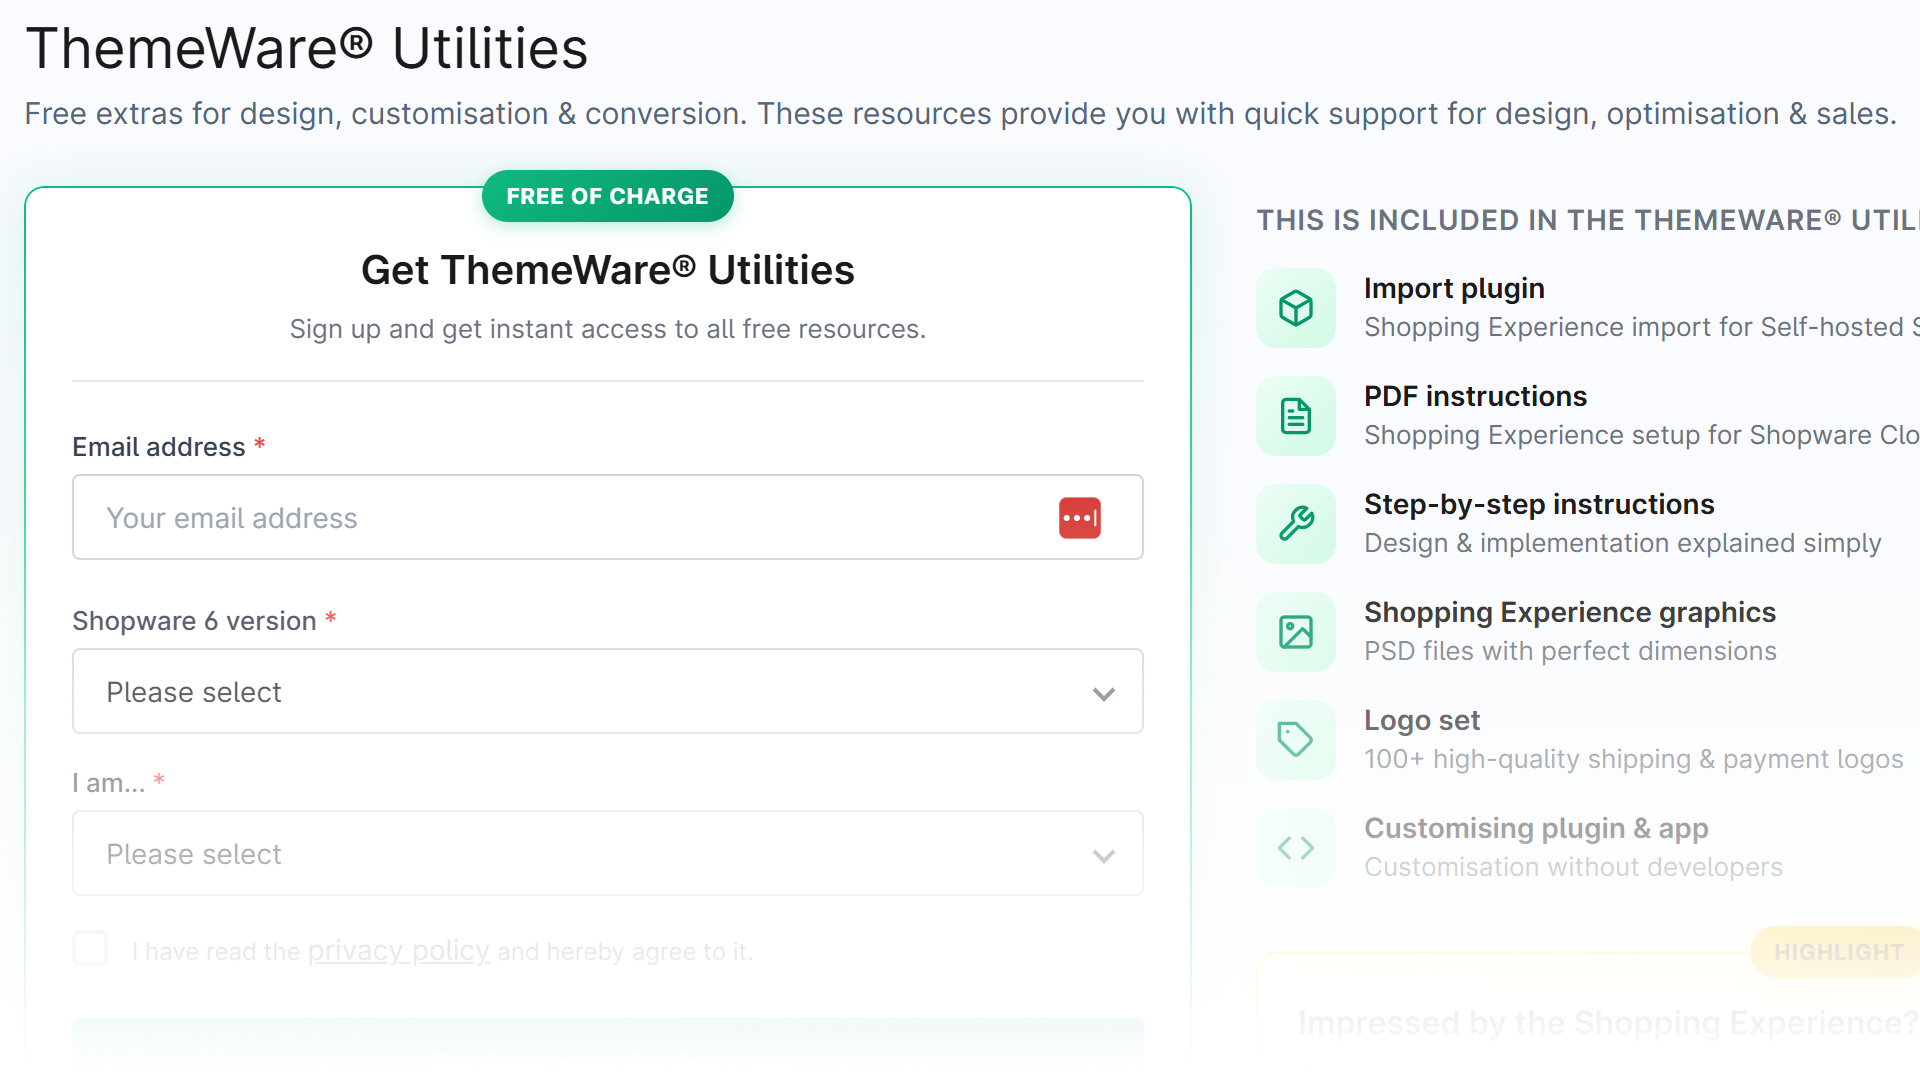Image resolution: width=1920 pixels, height=1080 pixels.
Task: Click 'Shopping Experience import for Self-hosted' description
Action: (1641, 327)
